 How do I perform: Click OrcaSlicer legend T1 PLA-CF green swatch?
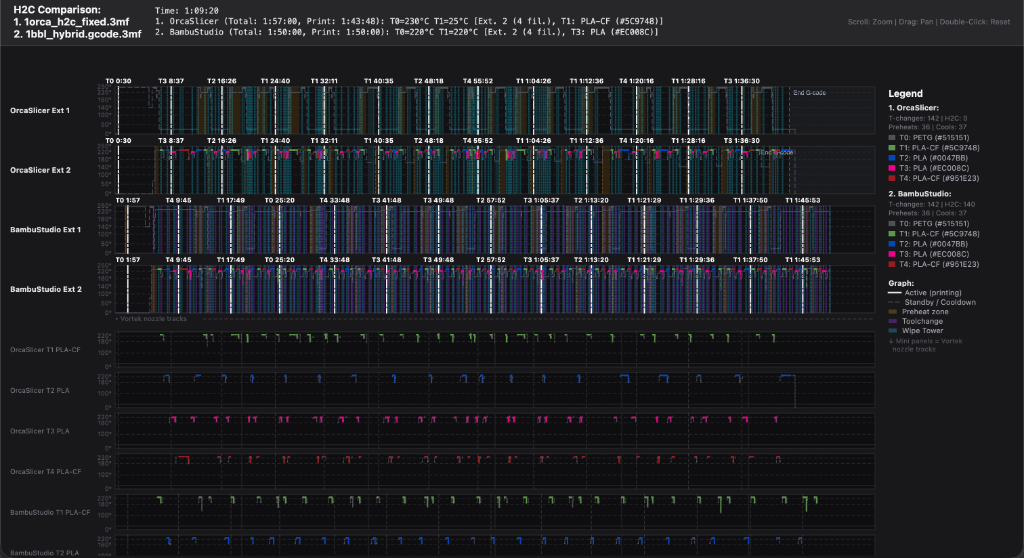[x=892, y=148]
